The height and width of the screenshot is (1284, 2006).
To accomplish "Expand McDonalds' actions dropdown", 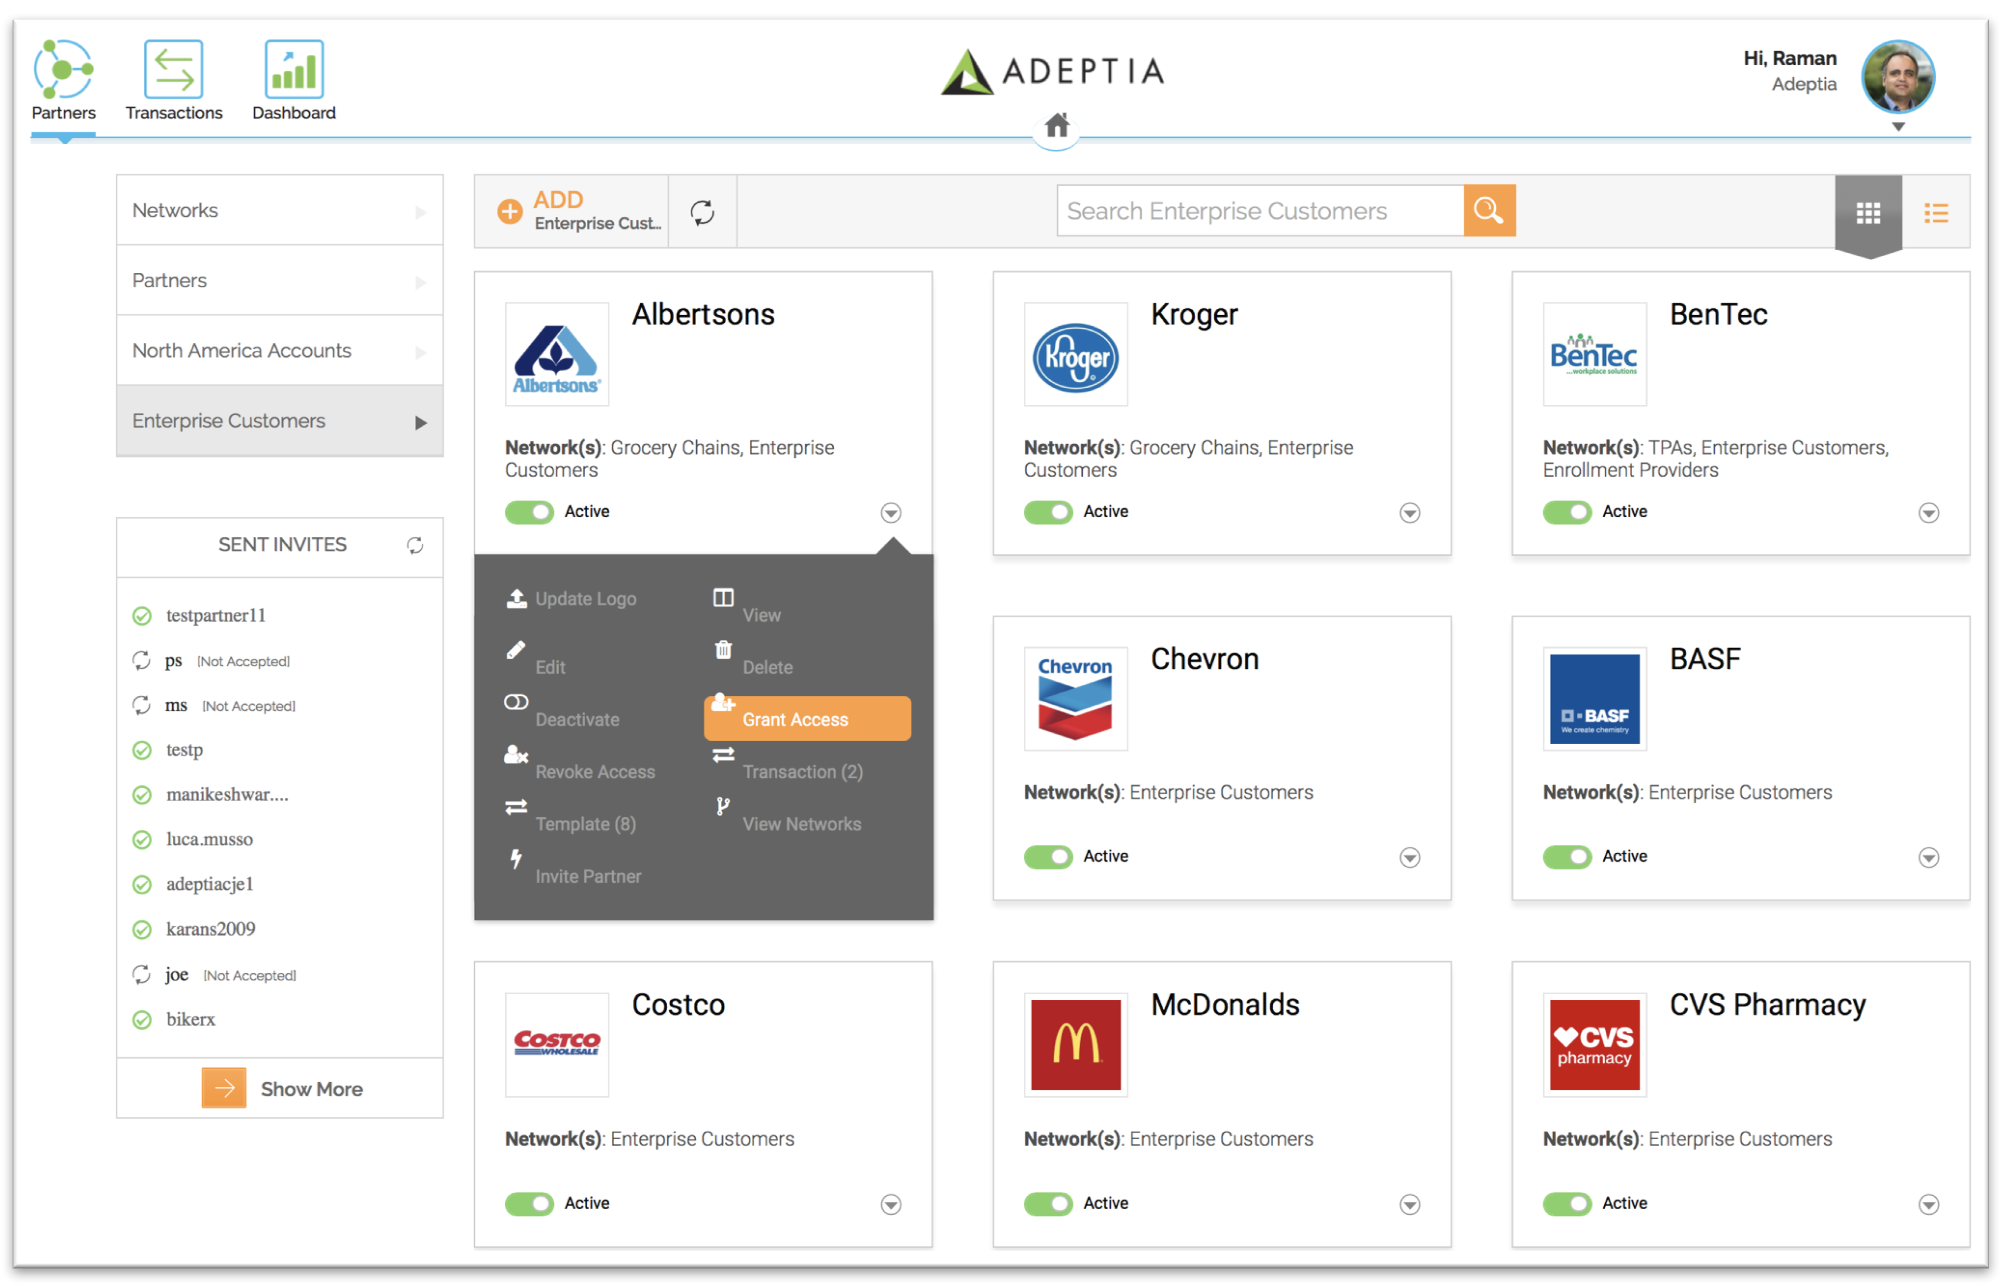I will pyautogui.click(x=1409, y=1203).
